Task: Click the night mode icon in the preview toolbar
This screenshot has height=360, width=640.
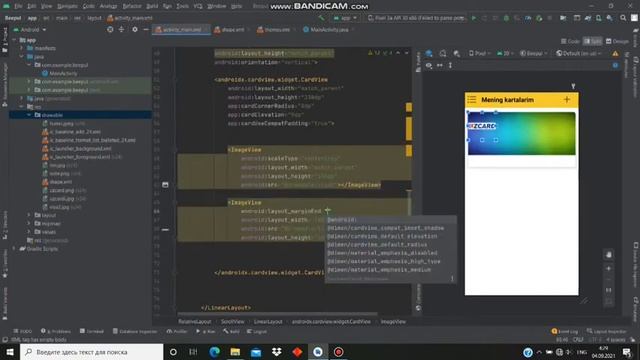Action: pyautogui.click(x=457, y=53)
